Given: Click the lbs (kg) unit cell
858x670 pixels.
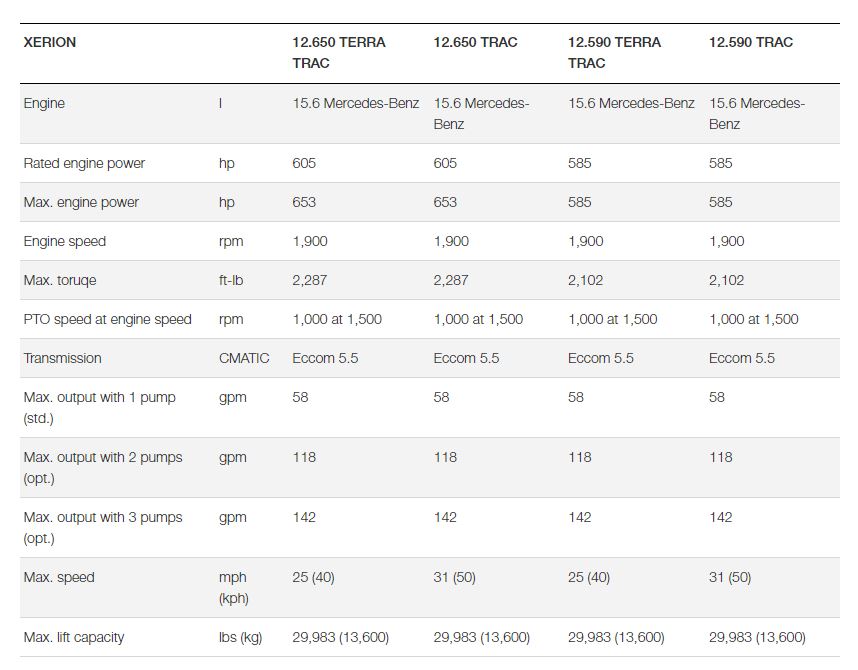Looking at the screenshot, I should point(240,638).
